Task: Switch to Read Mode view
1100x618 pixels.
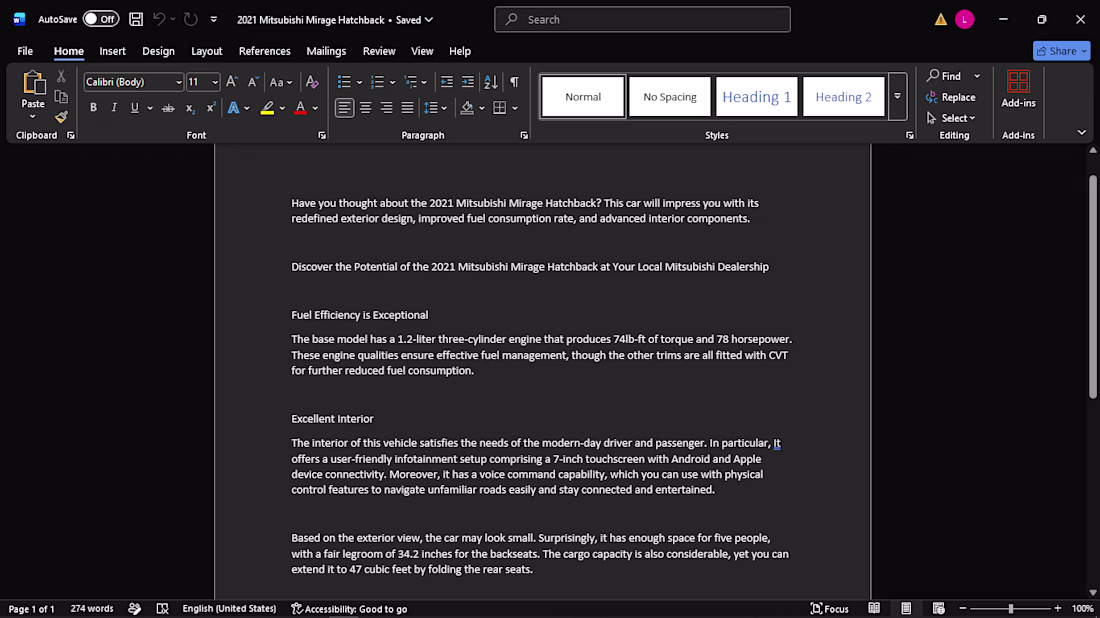Action: [x=874, y=608]
